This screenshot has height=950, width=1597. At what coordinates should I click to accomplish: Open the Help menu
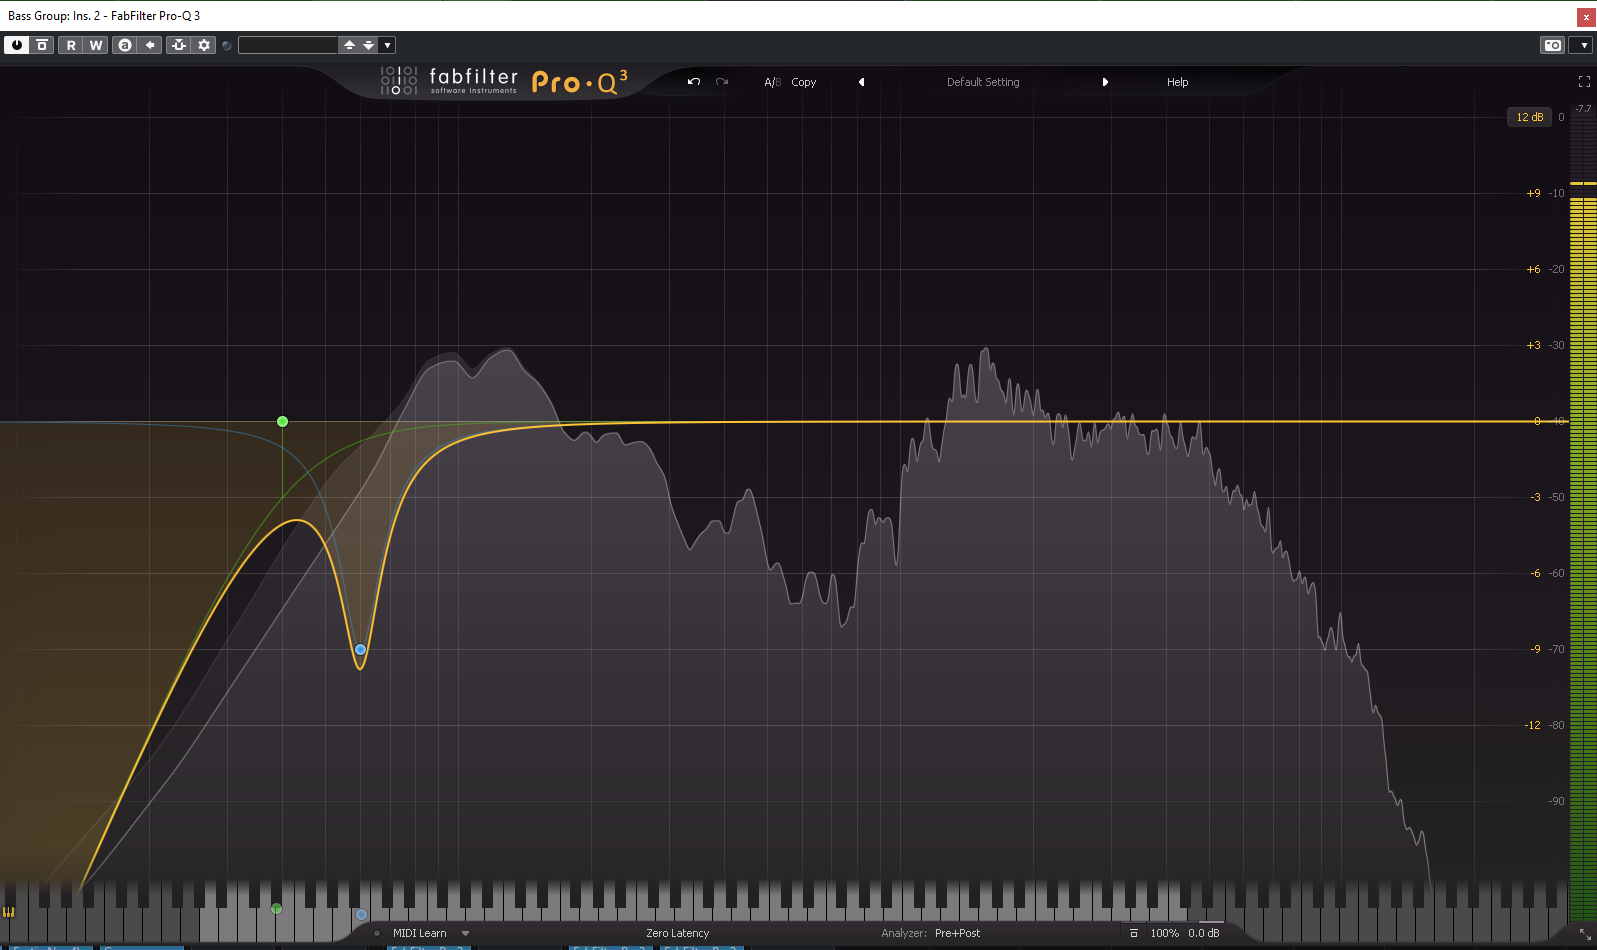pyautogui.click(x=1177, y=82)
